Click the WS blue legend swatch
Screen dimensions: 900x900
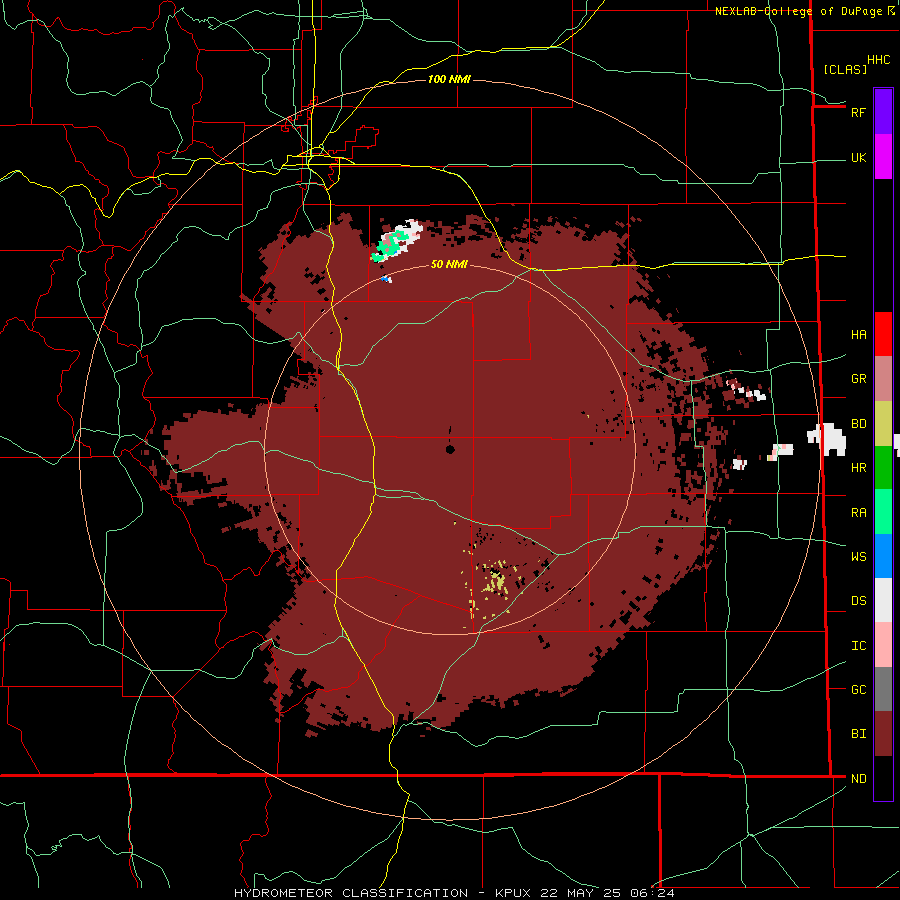[883, 556]
